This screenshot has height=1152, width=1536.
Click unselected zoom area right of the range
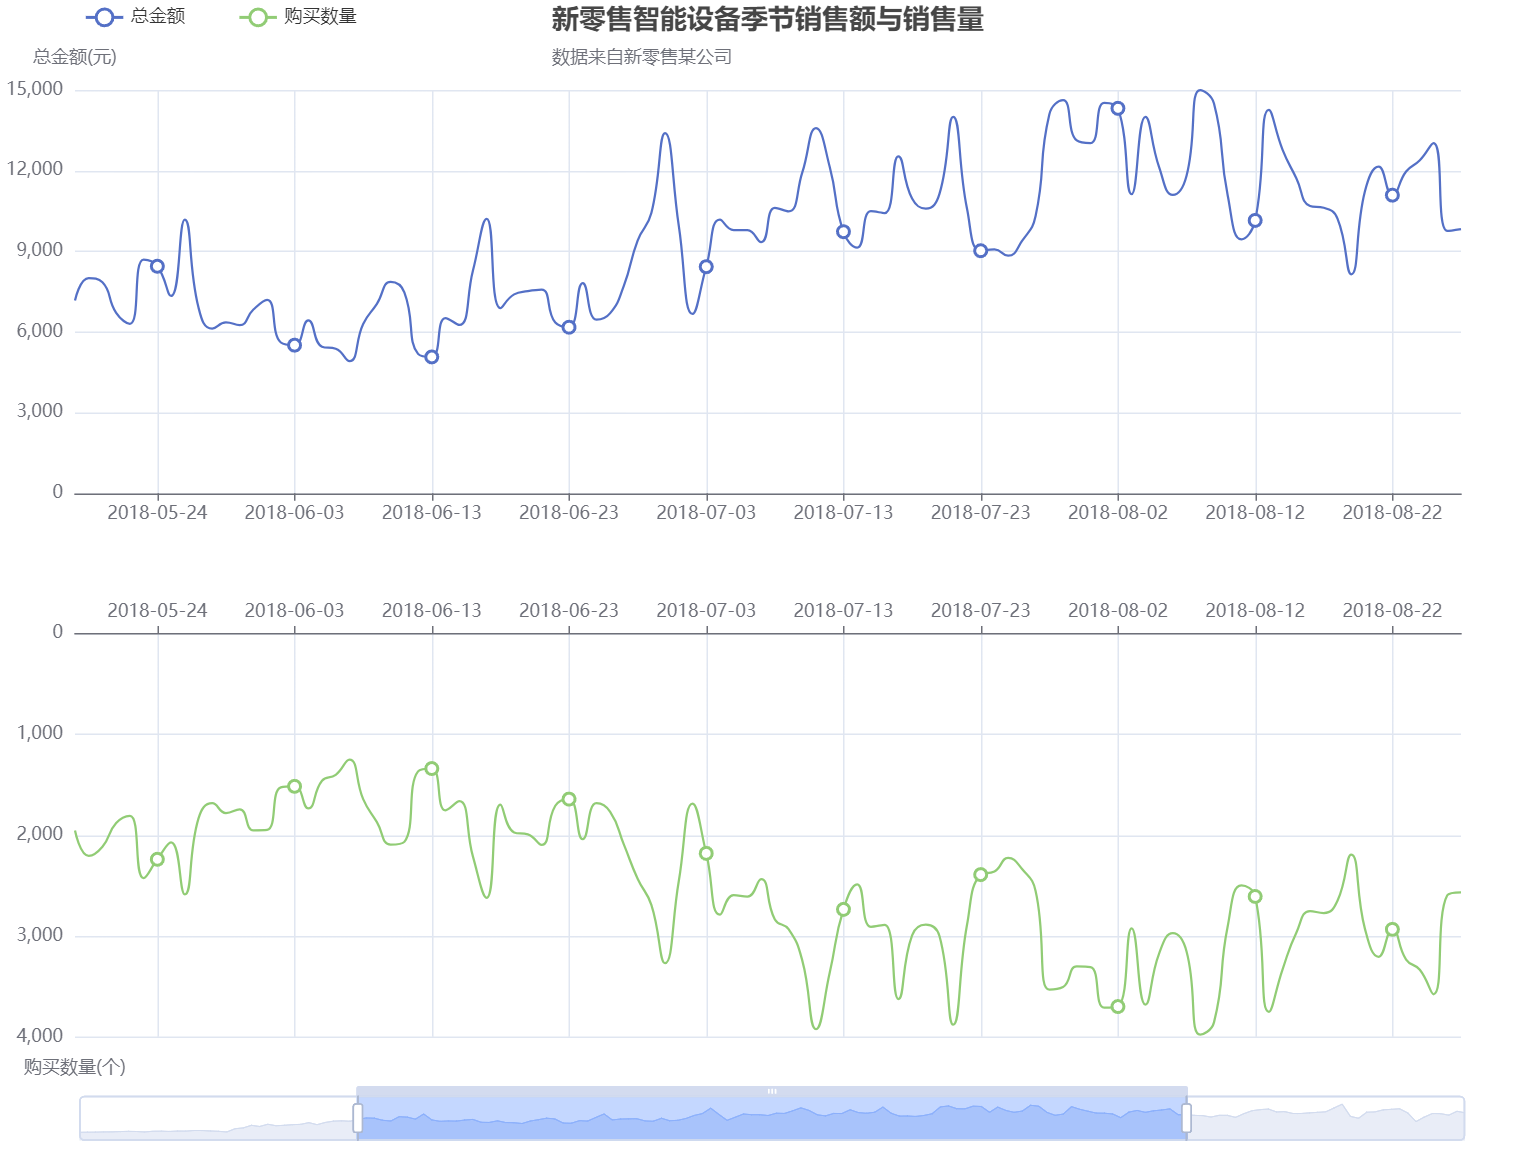(1326, 1118)
